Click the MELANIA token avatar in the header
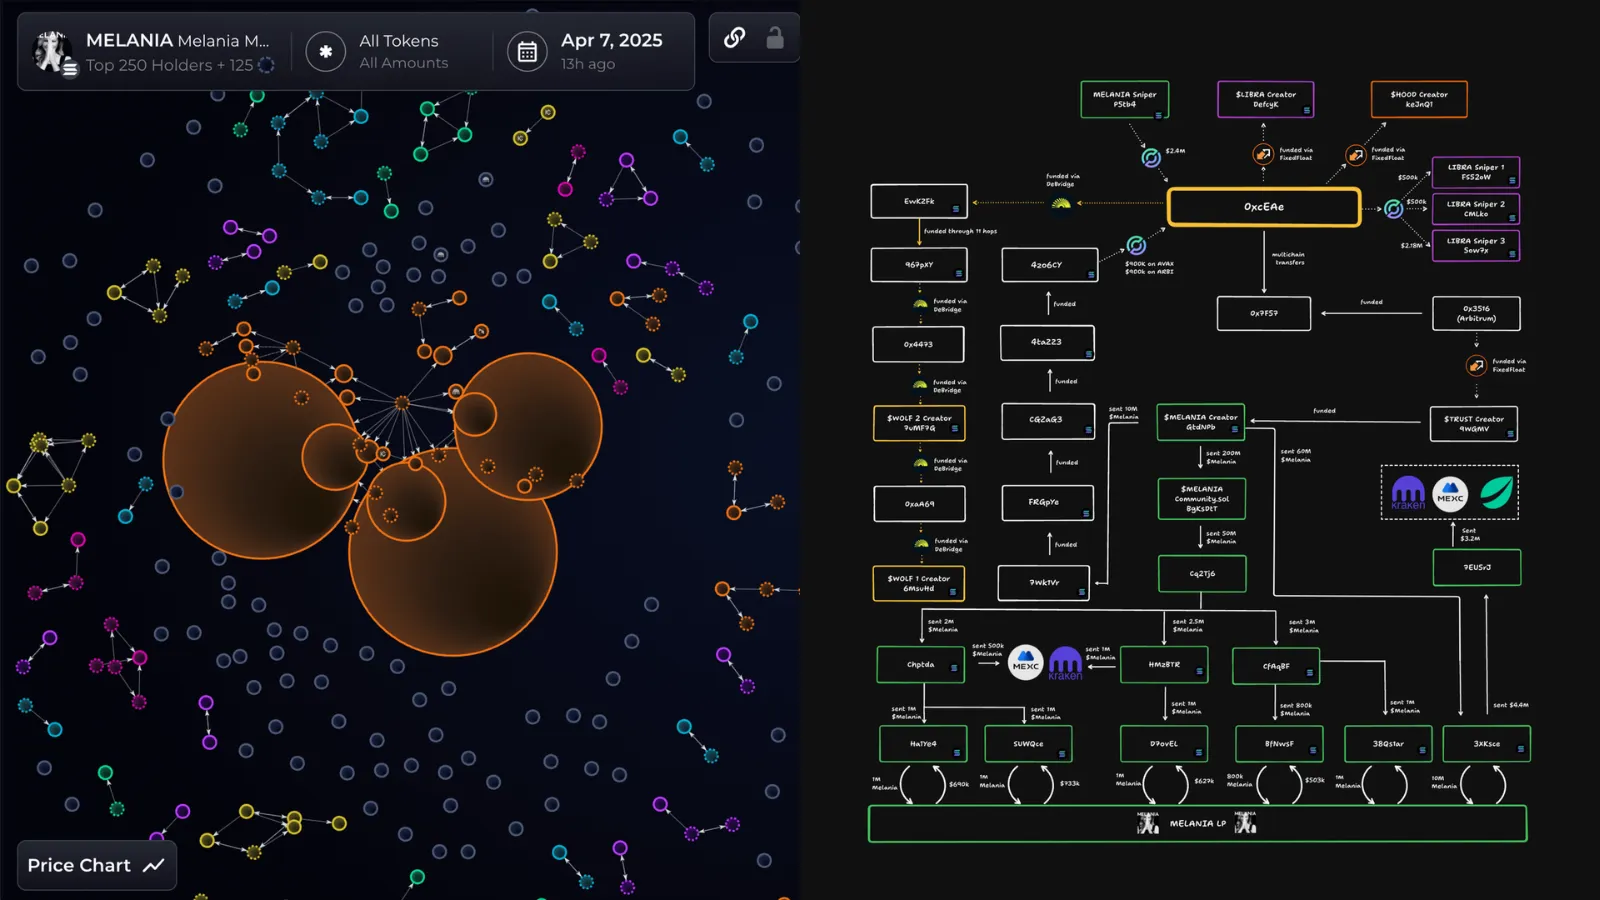The width and height of the screenshot is (1600, 900). tap(54, 51)
